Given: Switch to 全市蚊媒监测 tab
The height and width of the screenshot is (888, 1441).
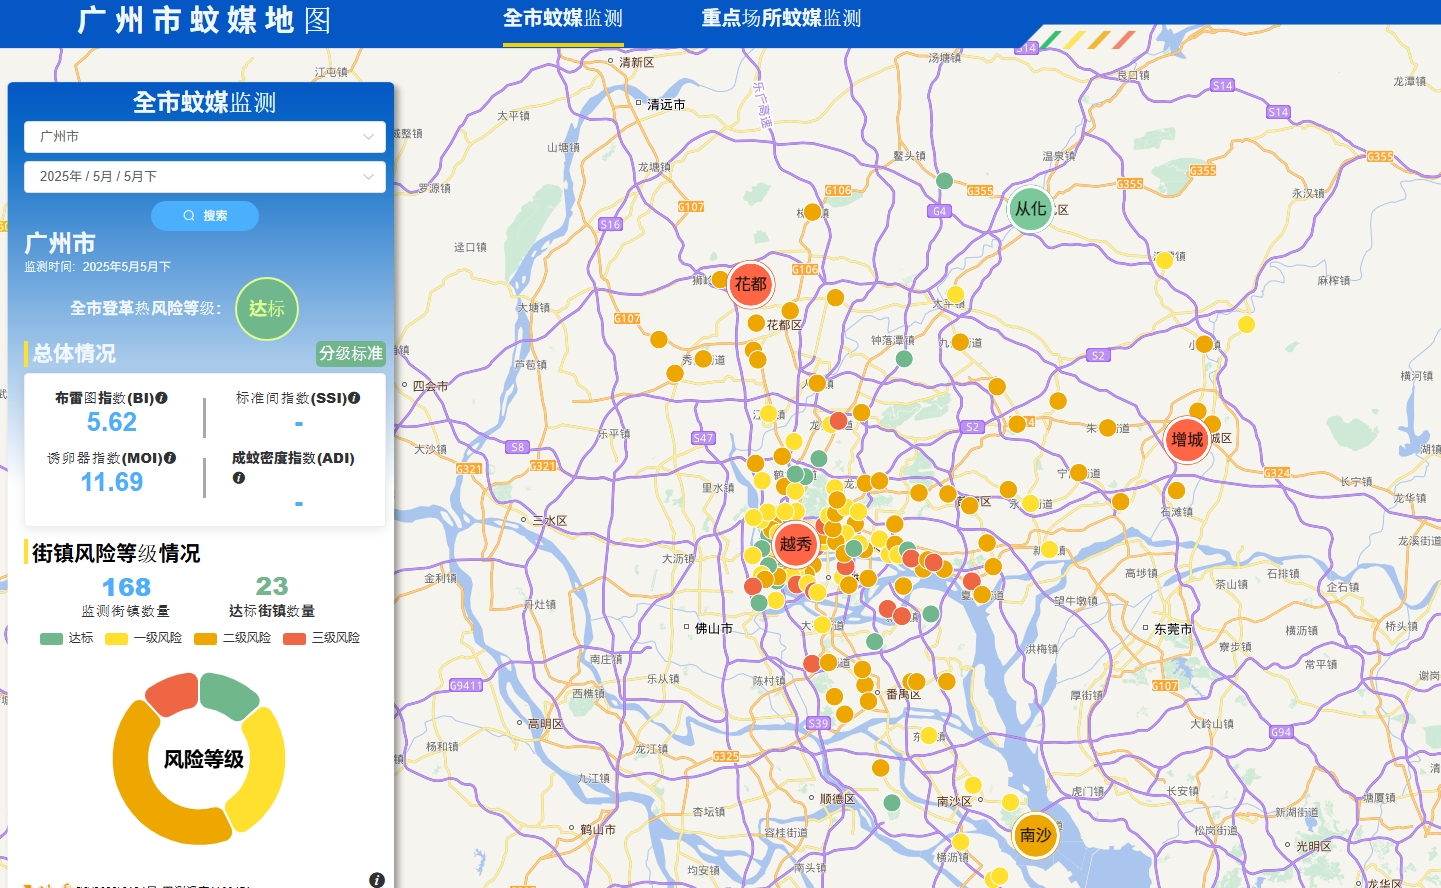Looking at the screenshot, I should [563, 19].
